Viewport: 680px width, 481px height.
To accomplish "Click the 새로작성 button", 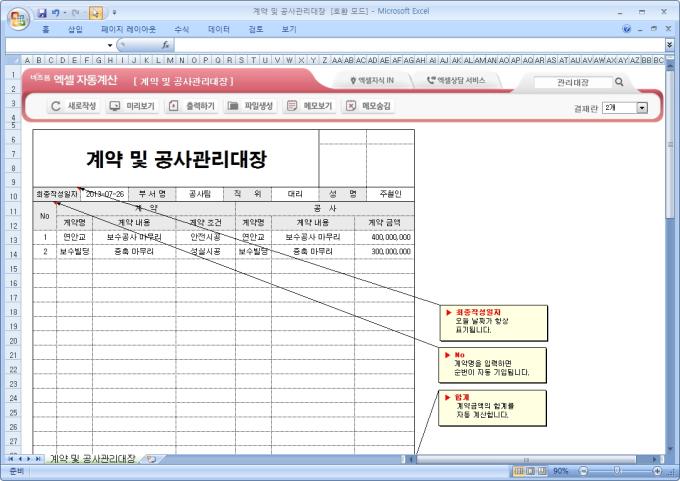I will (x=73, y=106).
